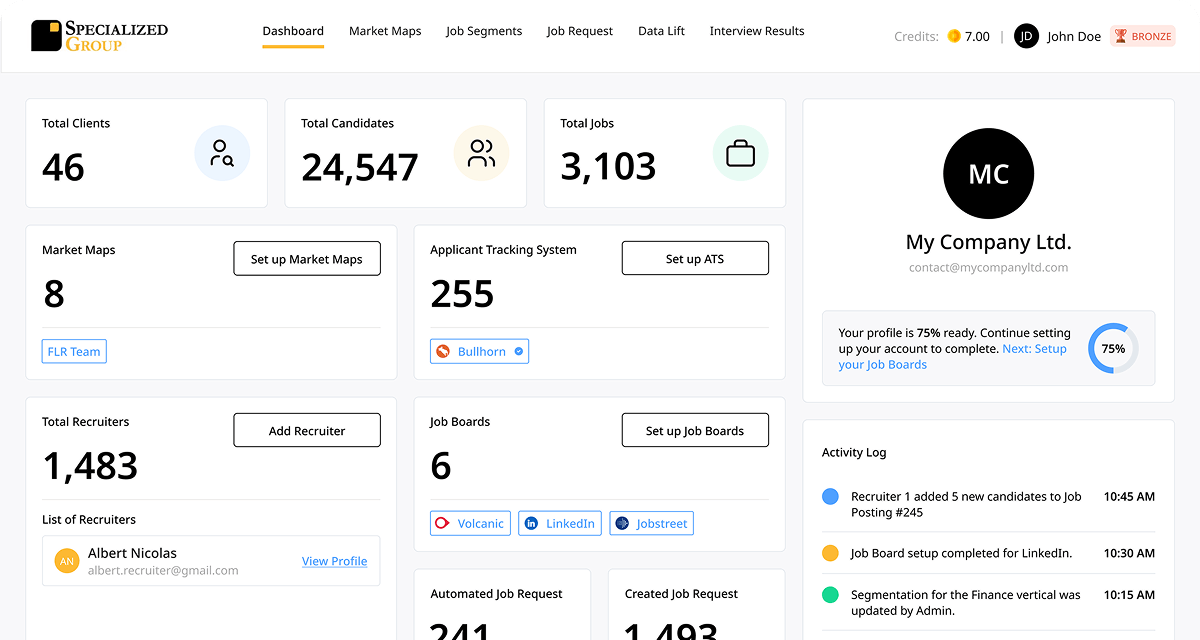
Task: Click the AN recruiter avatar icon
Action: (x=66, y=561)
